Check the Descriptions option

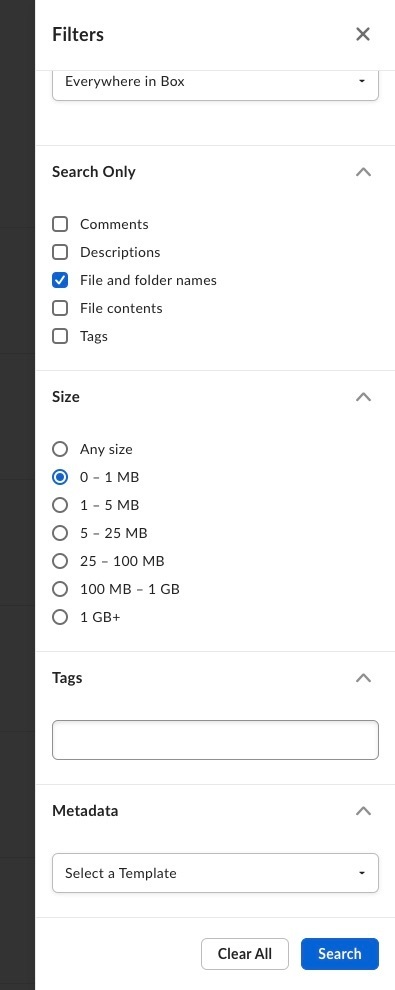60,252
